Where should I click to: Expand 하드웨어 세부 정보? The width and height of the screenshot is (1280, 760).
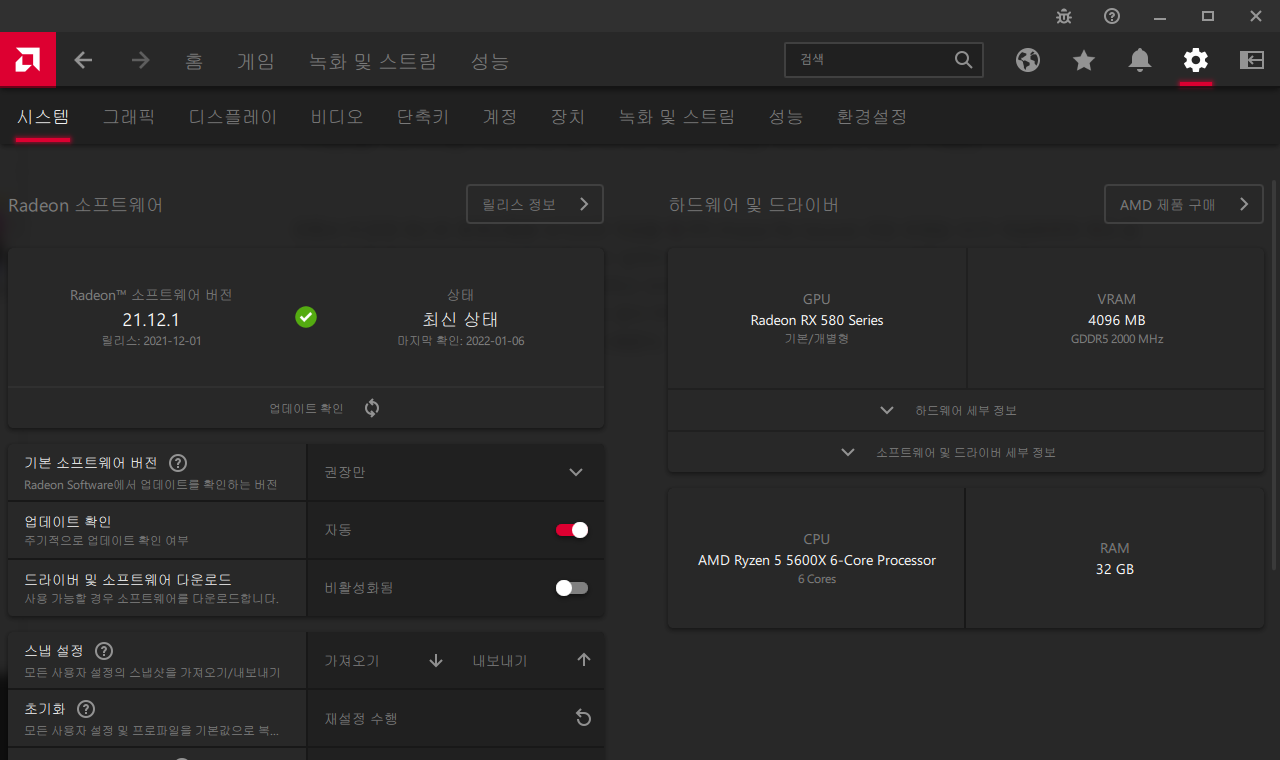966,410
